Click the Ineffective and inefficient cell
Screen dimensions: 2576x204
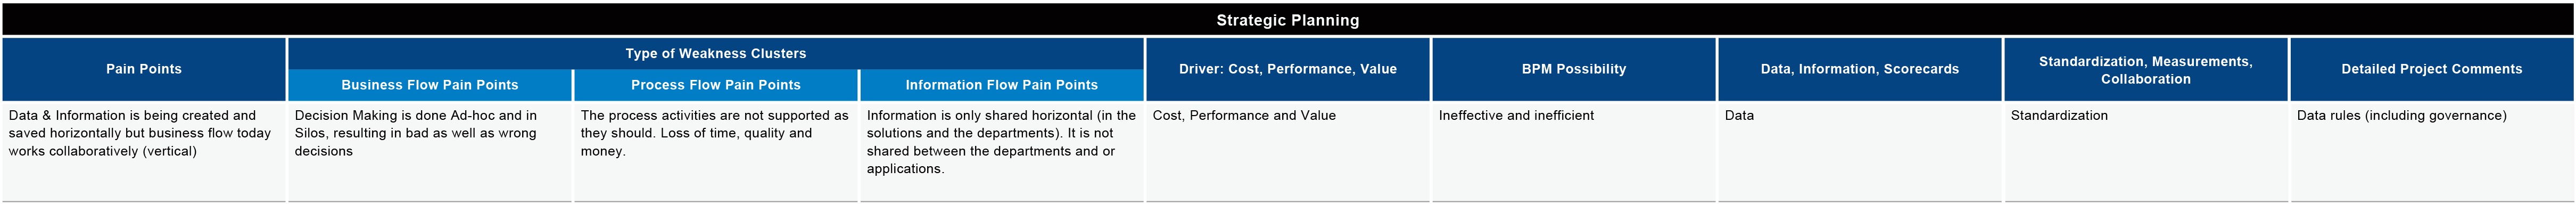(1574, 151)
